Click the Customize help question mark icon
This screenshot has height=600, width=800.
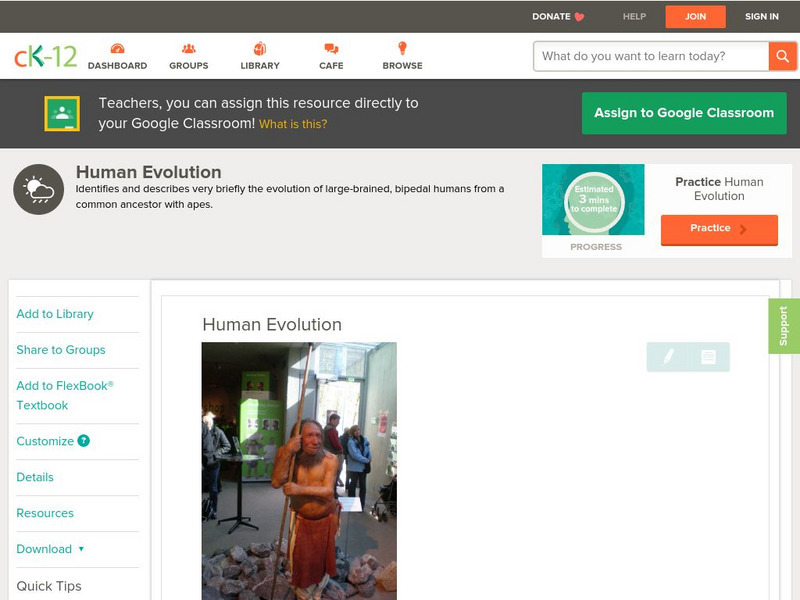pos(84,441)
